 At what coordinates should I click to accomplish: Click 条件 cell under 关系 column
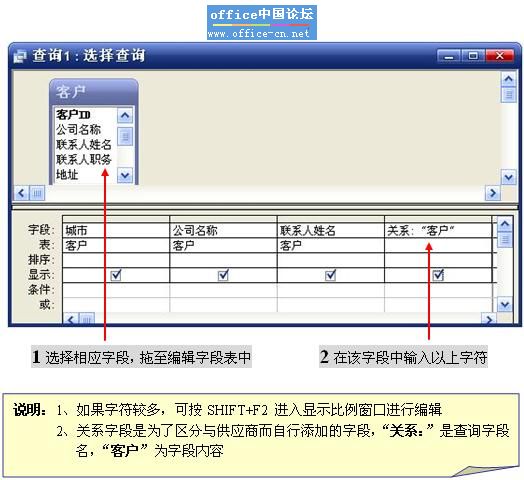(x=438, y=290)
